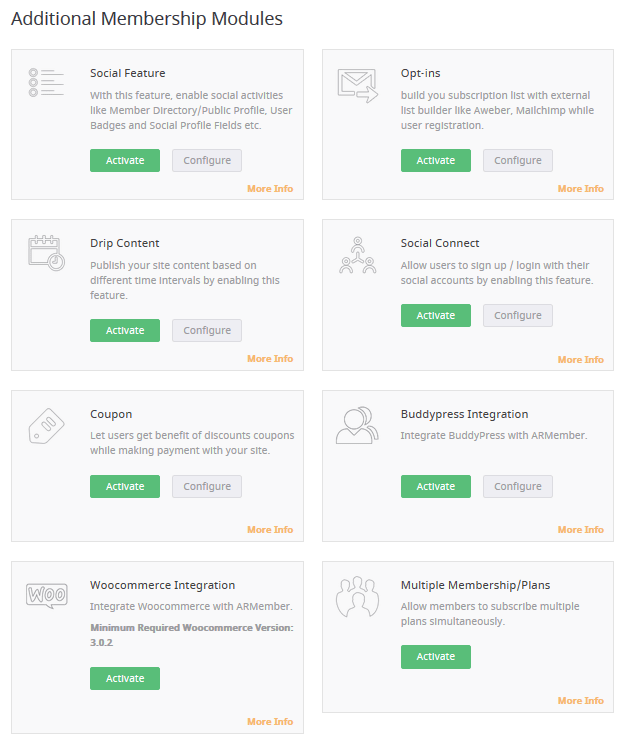The height and width of the screenshot is (744, 626).
Task: Click the Opt-ins envelope icon
Action: coord(358,85)
